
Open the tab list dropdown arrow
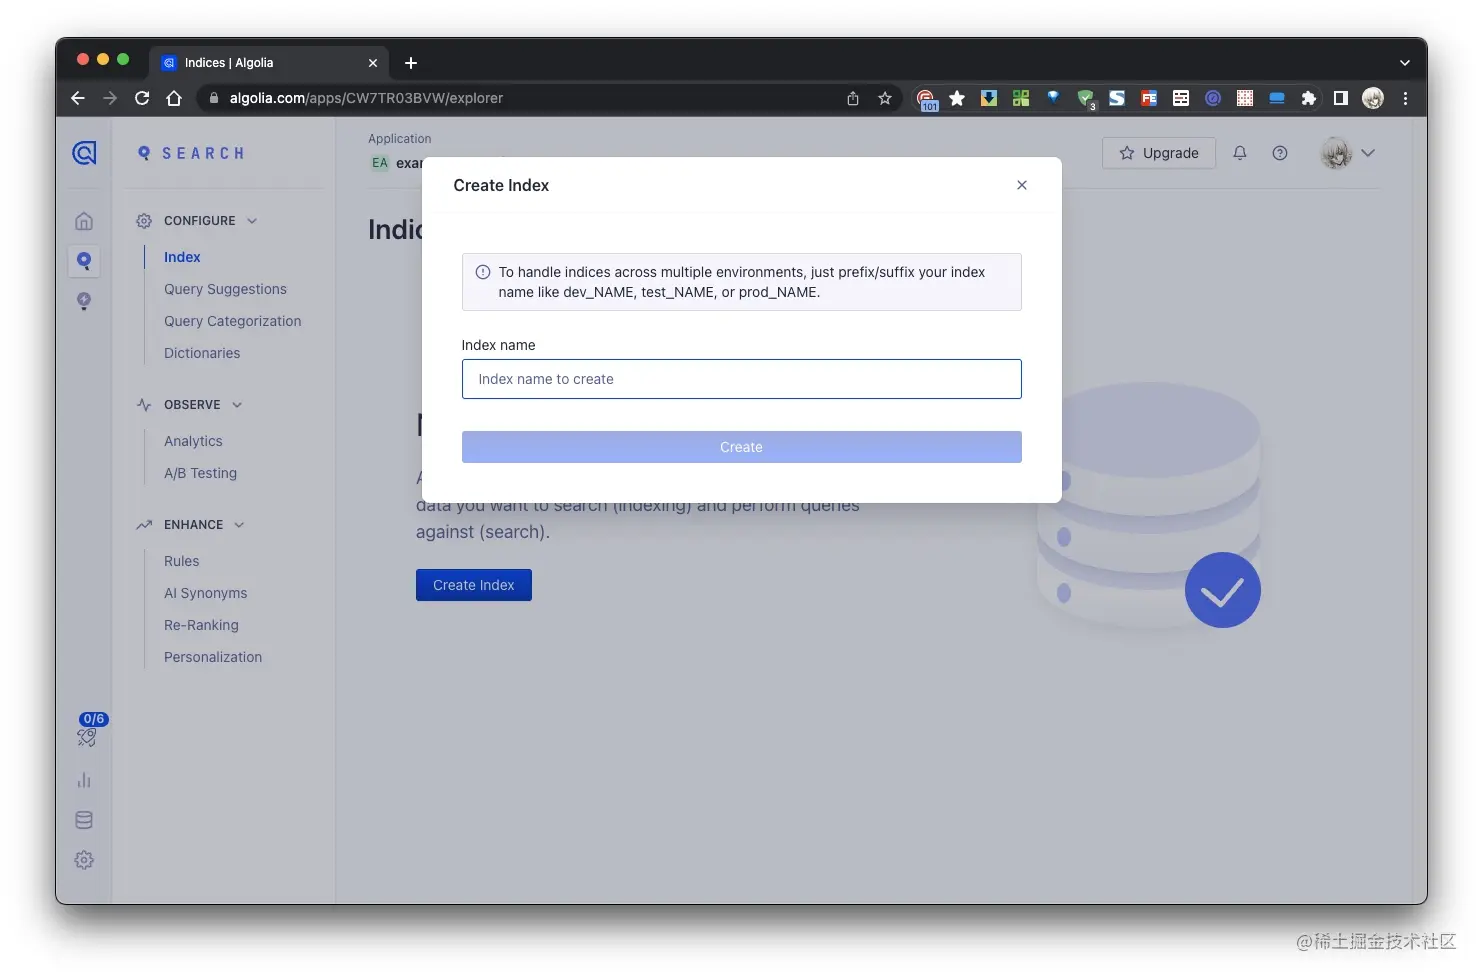pos(1405,63)
